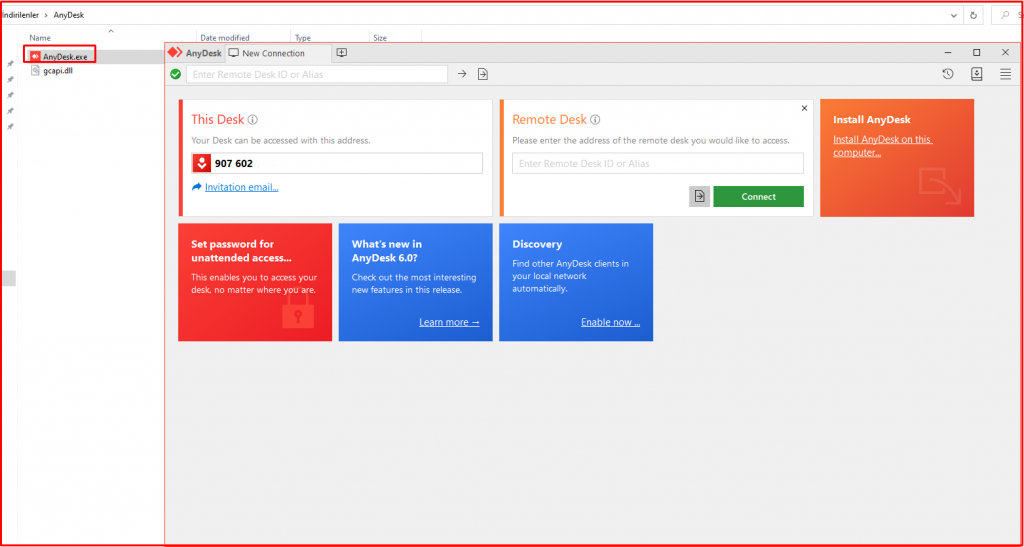The height and width of the screenshot is (547, 1024).
Task: Click the Enable now link under Discovery
Action: [x=610, y=322]
